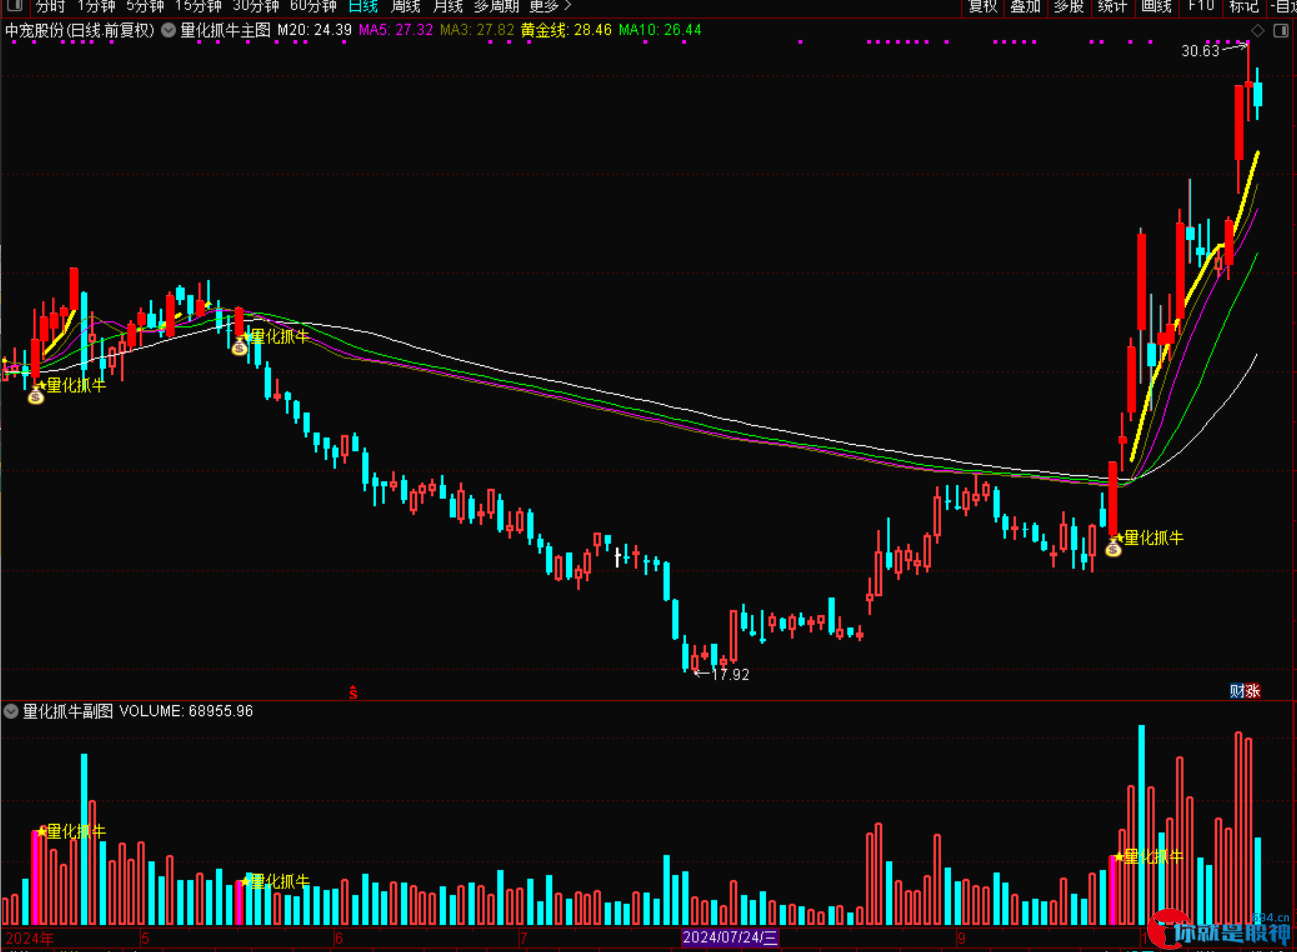Click the 黄金线: 28.46 indicator value
This screenshot has width=1297, height=952.
pyautogui.click(x=566, y=31)
